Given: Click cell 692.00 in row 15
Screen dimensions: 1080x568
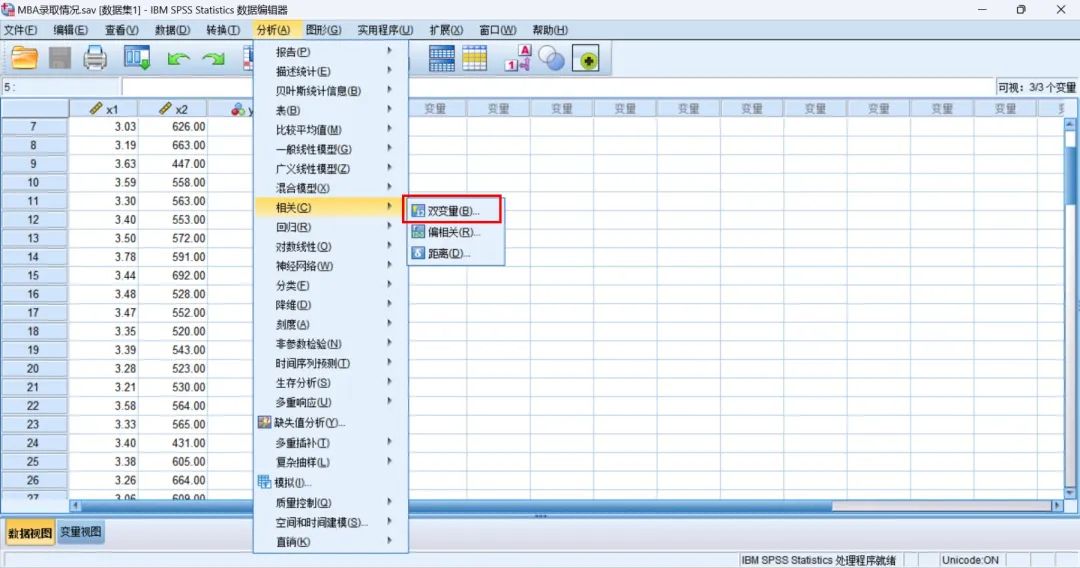Looking at the screenshot, I should click(x=173, y=275).
